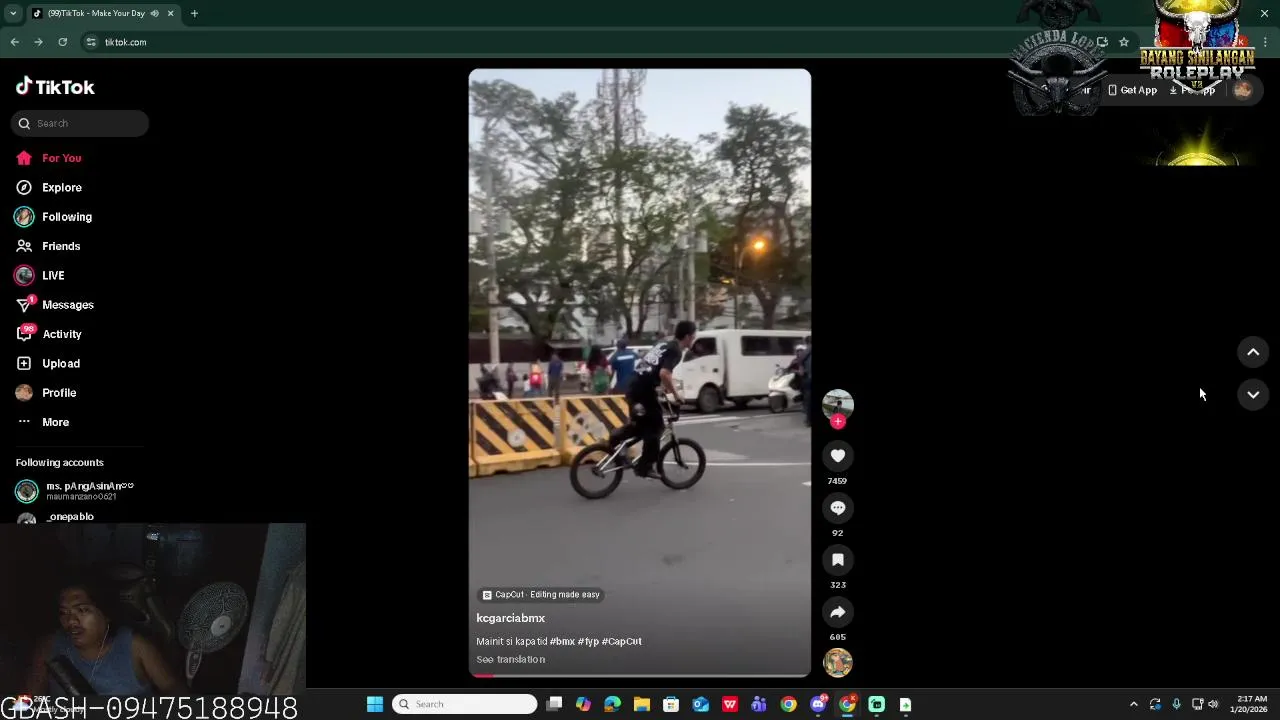The height and width of the screenshot is (720, 1280).
Task: Open the account avatar menu top-right
Action: [x=1243, y=90]
